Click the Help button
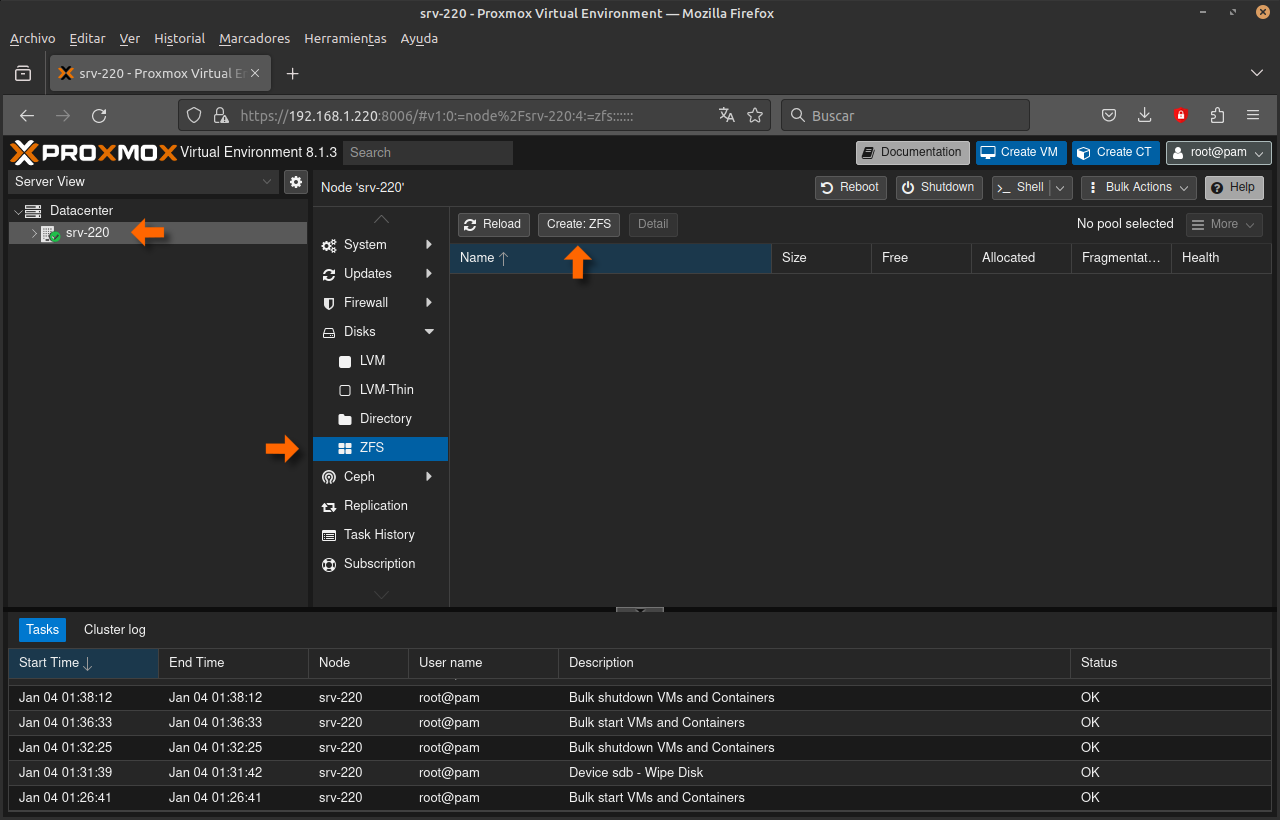1280x820 pixels. 1234,187
